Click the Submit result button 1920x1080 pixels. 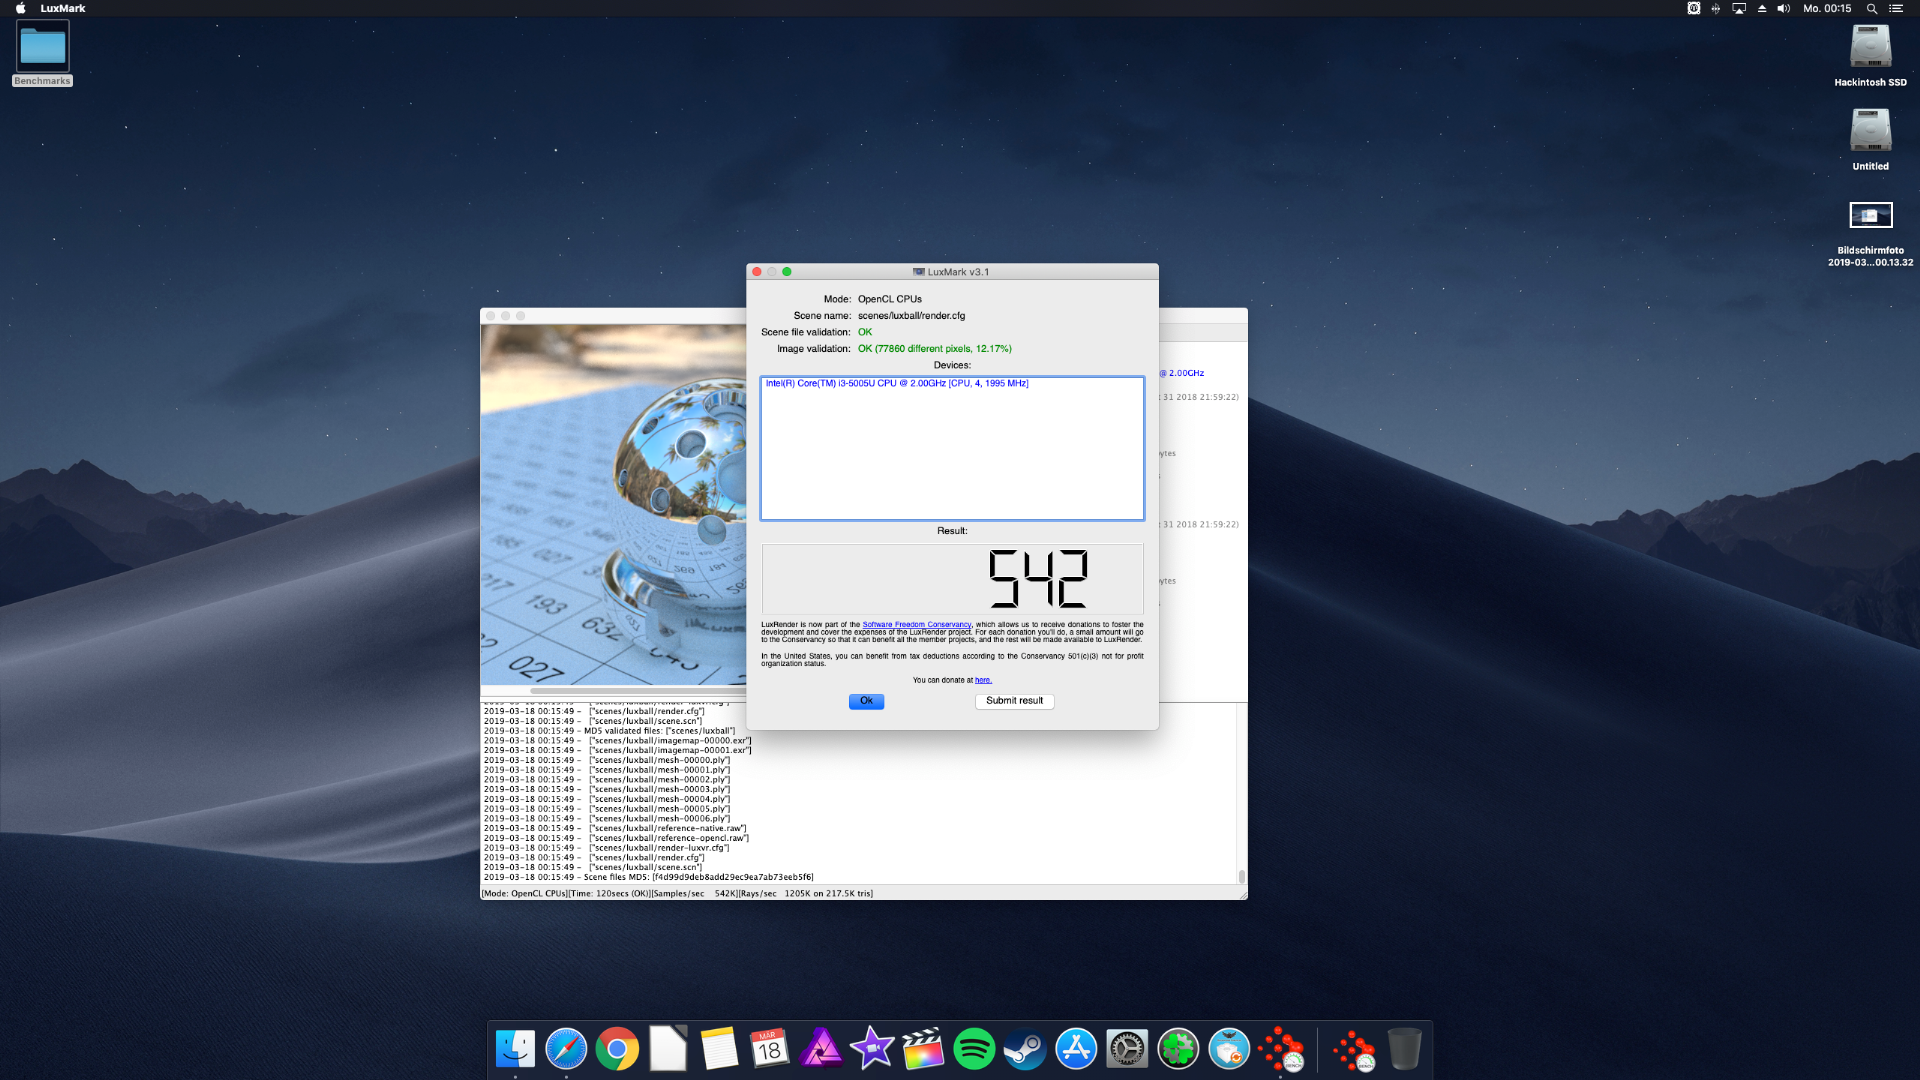click(1014, 701)
